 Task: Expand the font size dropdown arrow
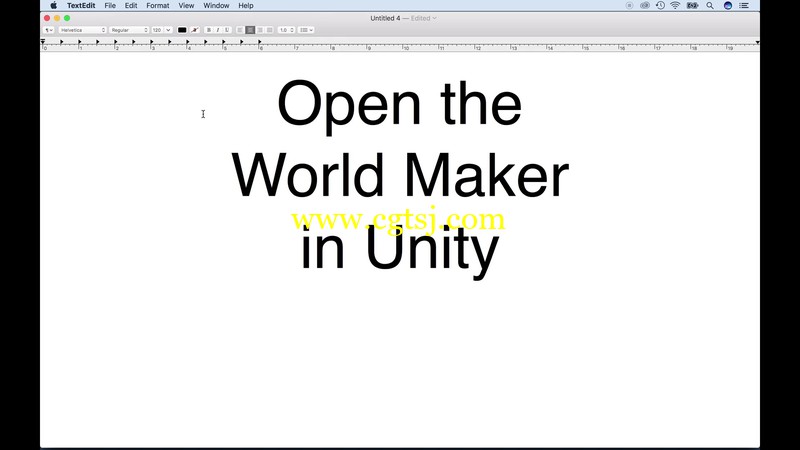[x=168, y=30]
